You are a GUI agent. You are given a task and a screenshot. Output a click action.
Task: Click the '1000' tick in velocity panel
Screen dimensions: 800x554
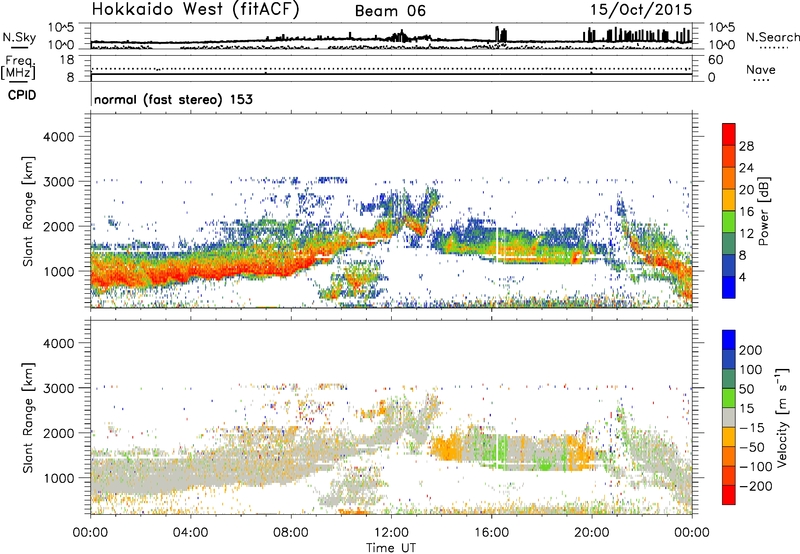(58, 478)
